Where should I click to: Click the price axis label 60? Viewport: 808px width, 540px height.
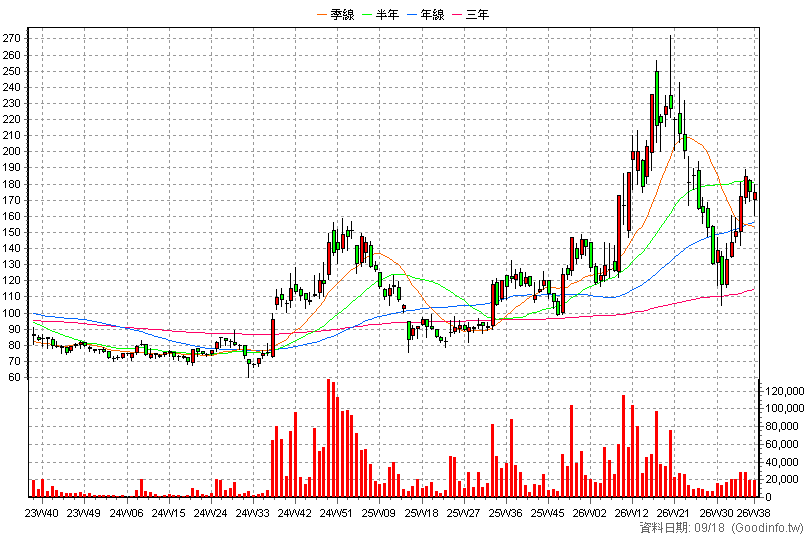[x=14, y=377]
